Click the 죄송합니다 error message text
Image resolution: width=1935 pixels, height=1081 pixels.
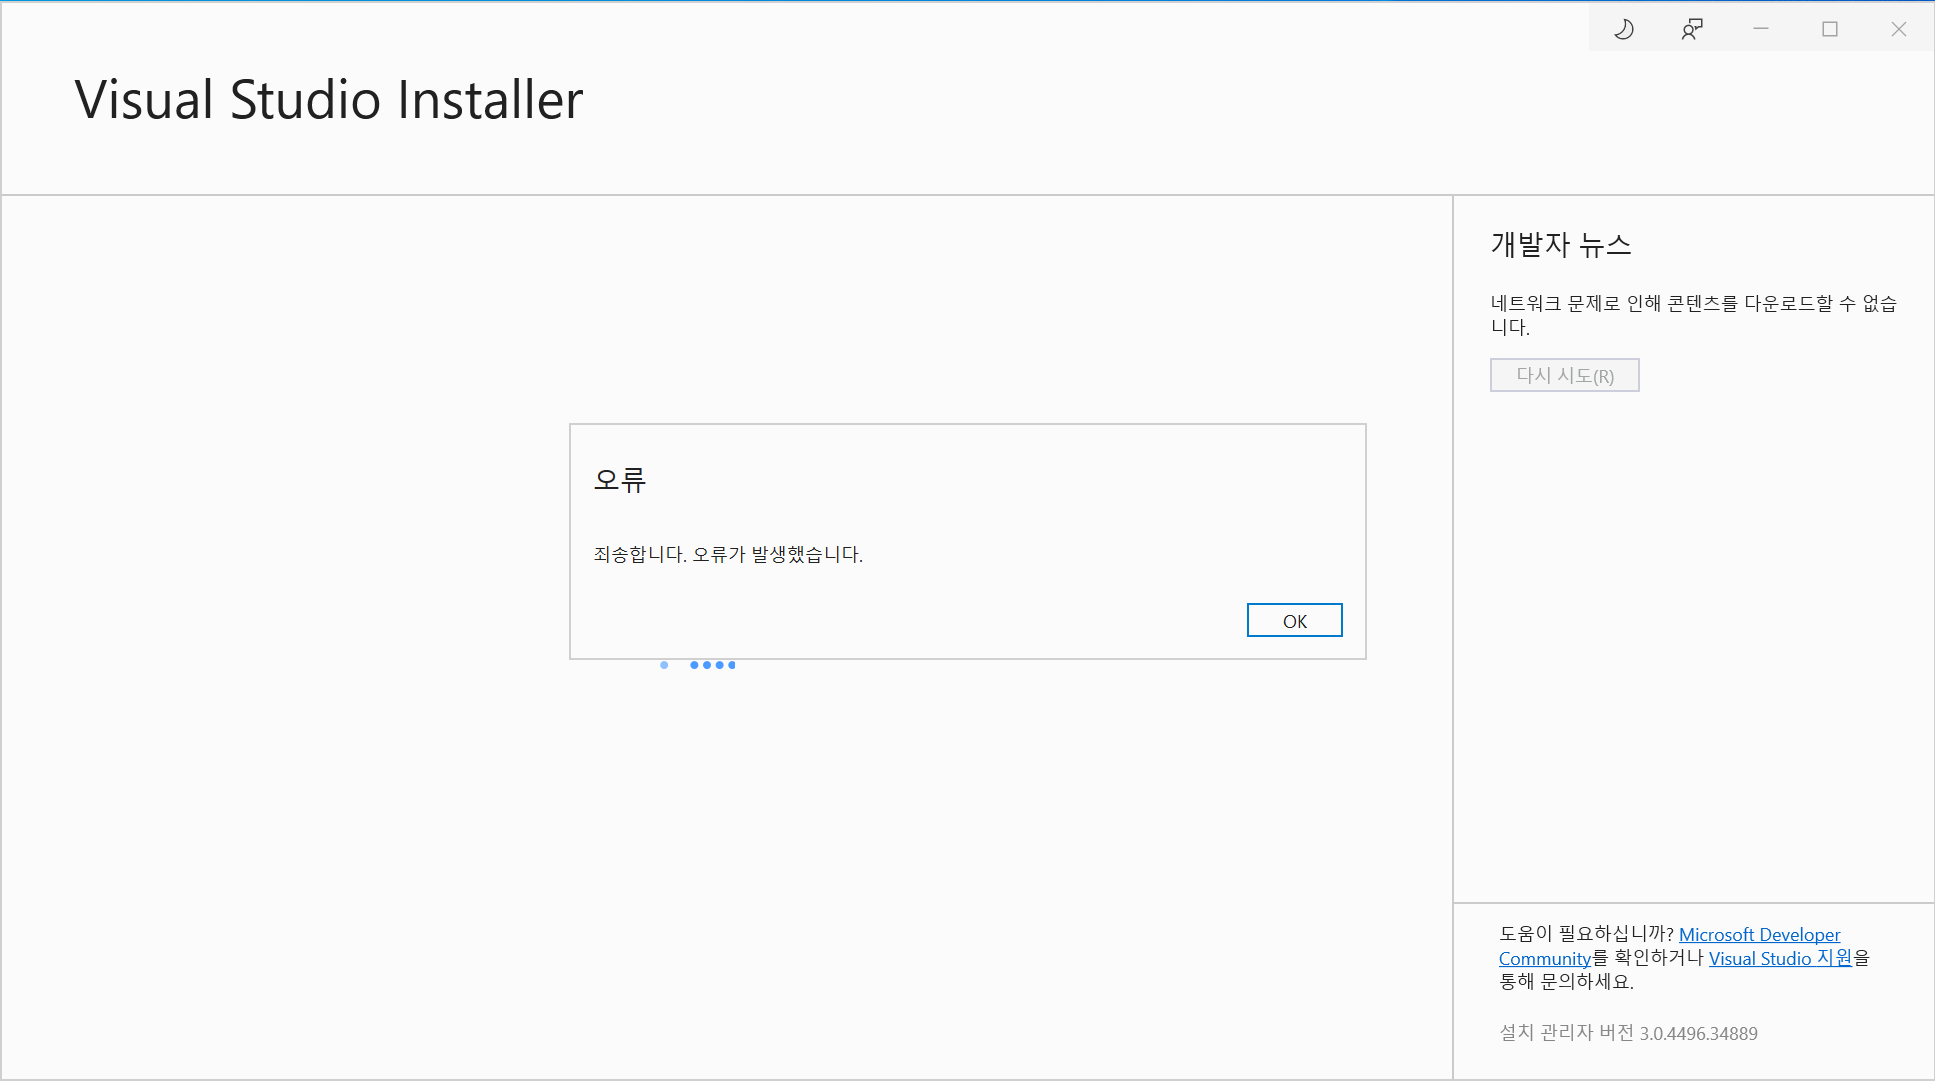tap(728, 554)
